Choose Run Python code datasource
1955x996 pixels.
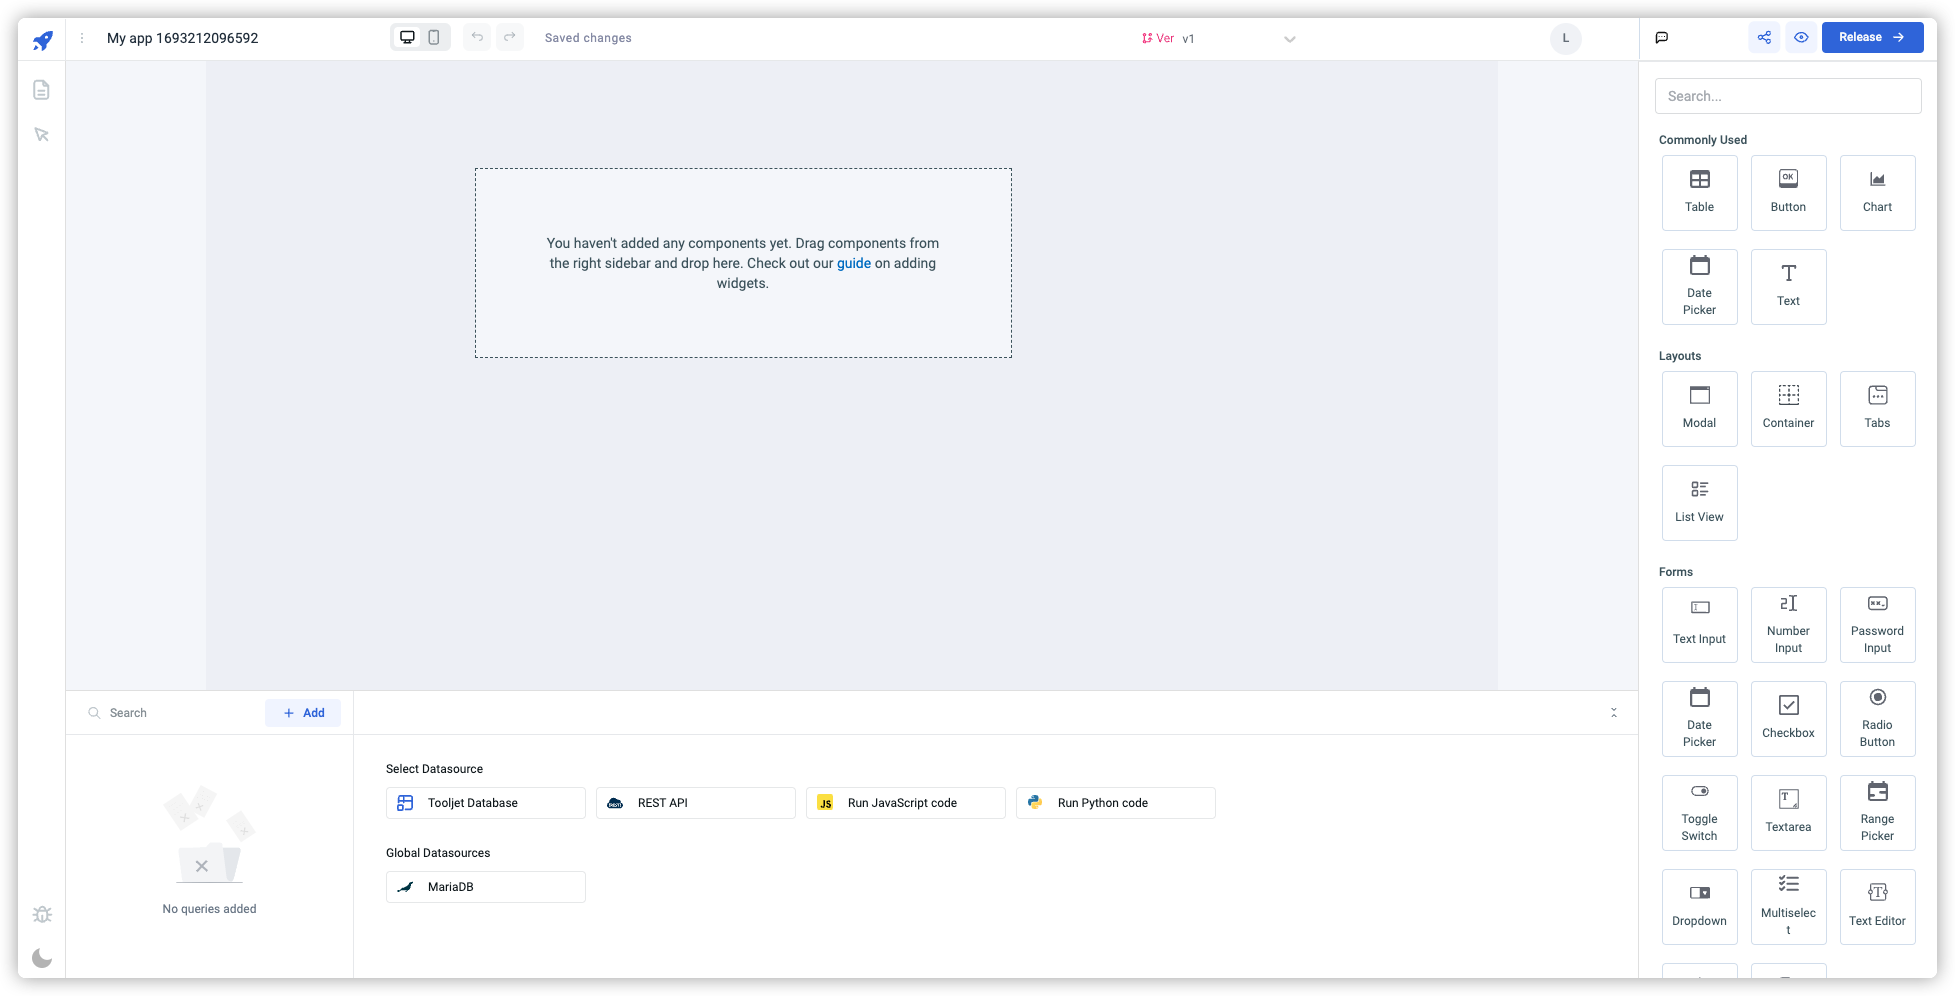point(1115,803)
